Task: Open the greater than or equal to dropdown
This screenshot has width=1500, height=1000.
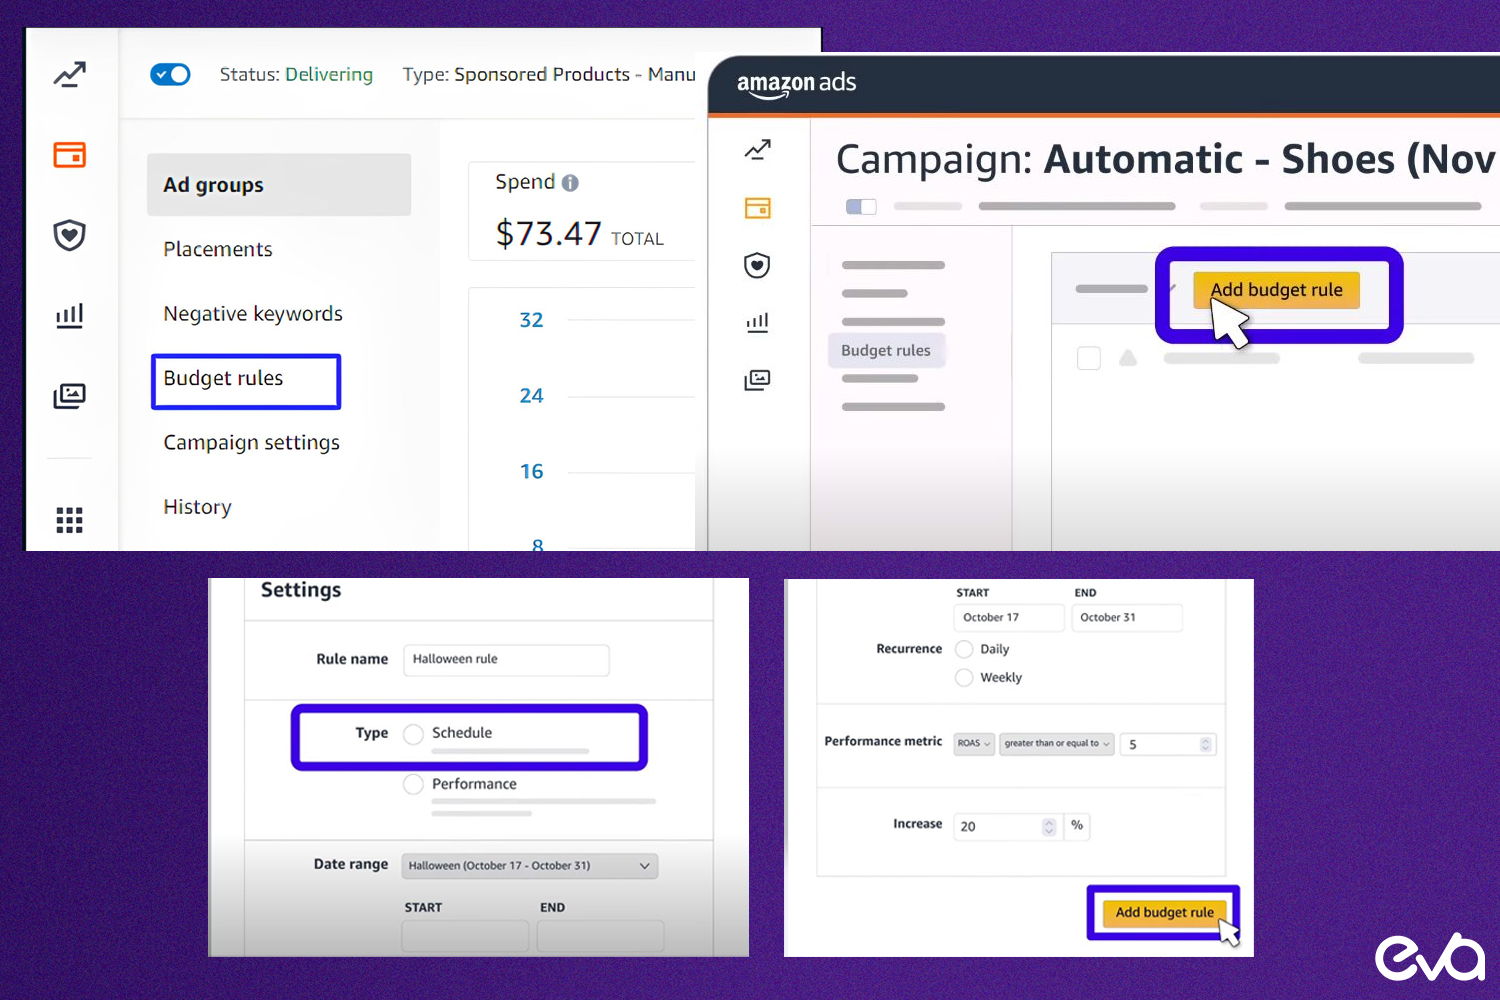Action: point(1057,744)
